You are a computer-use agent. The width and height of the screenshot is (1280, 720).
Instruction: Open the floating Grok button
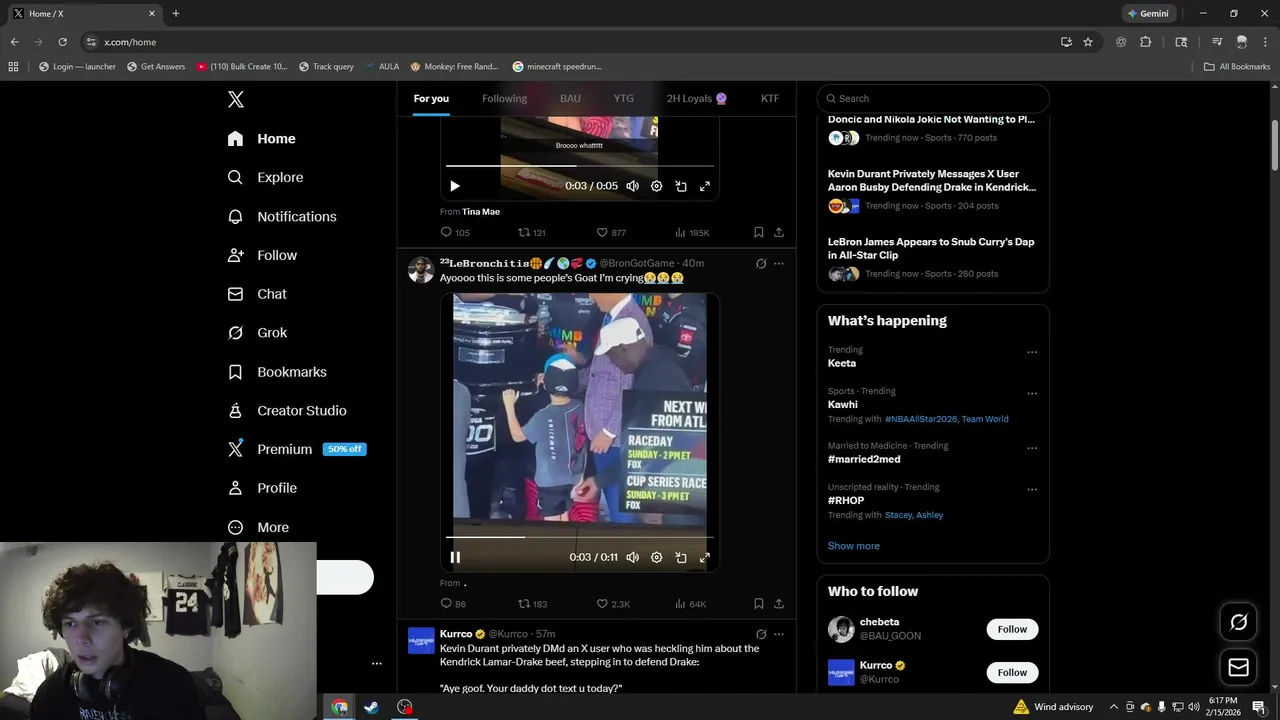(x=1238, y=622)
